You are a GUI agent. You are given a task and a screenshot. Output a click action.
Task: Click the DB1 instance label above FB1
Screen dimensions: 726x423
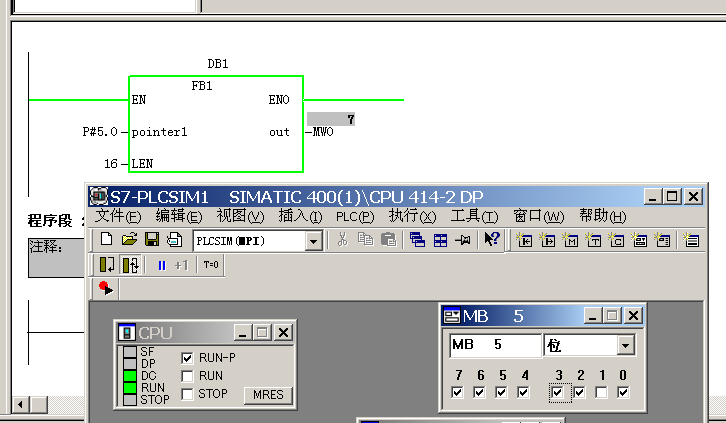(218, 64)
